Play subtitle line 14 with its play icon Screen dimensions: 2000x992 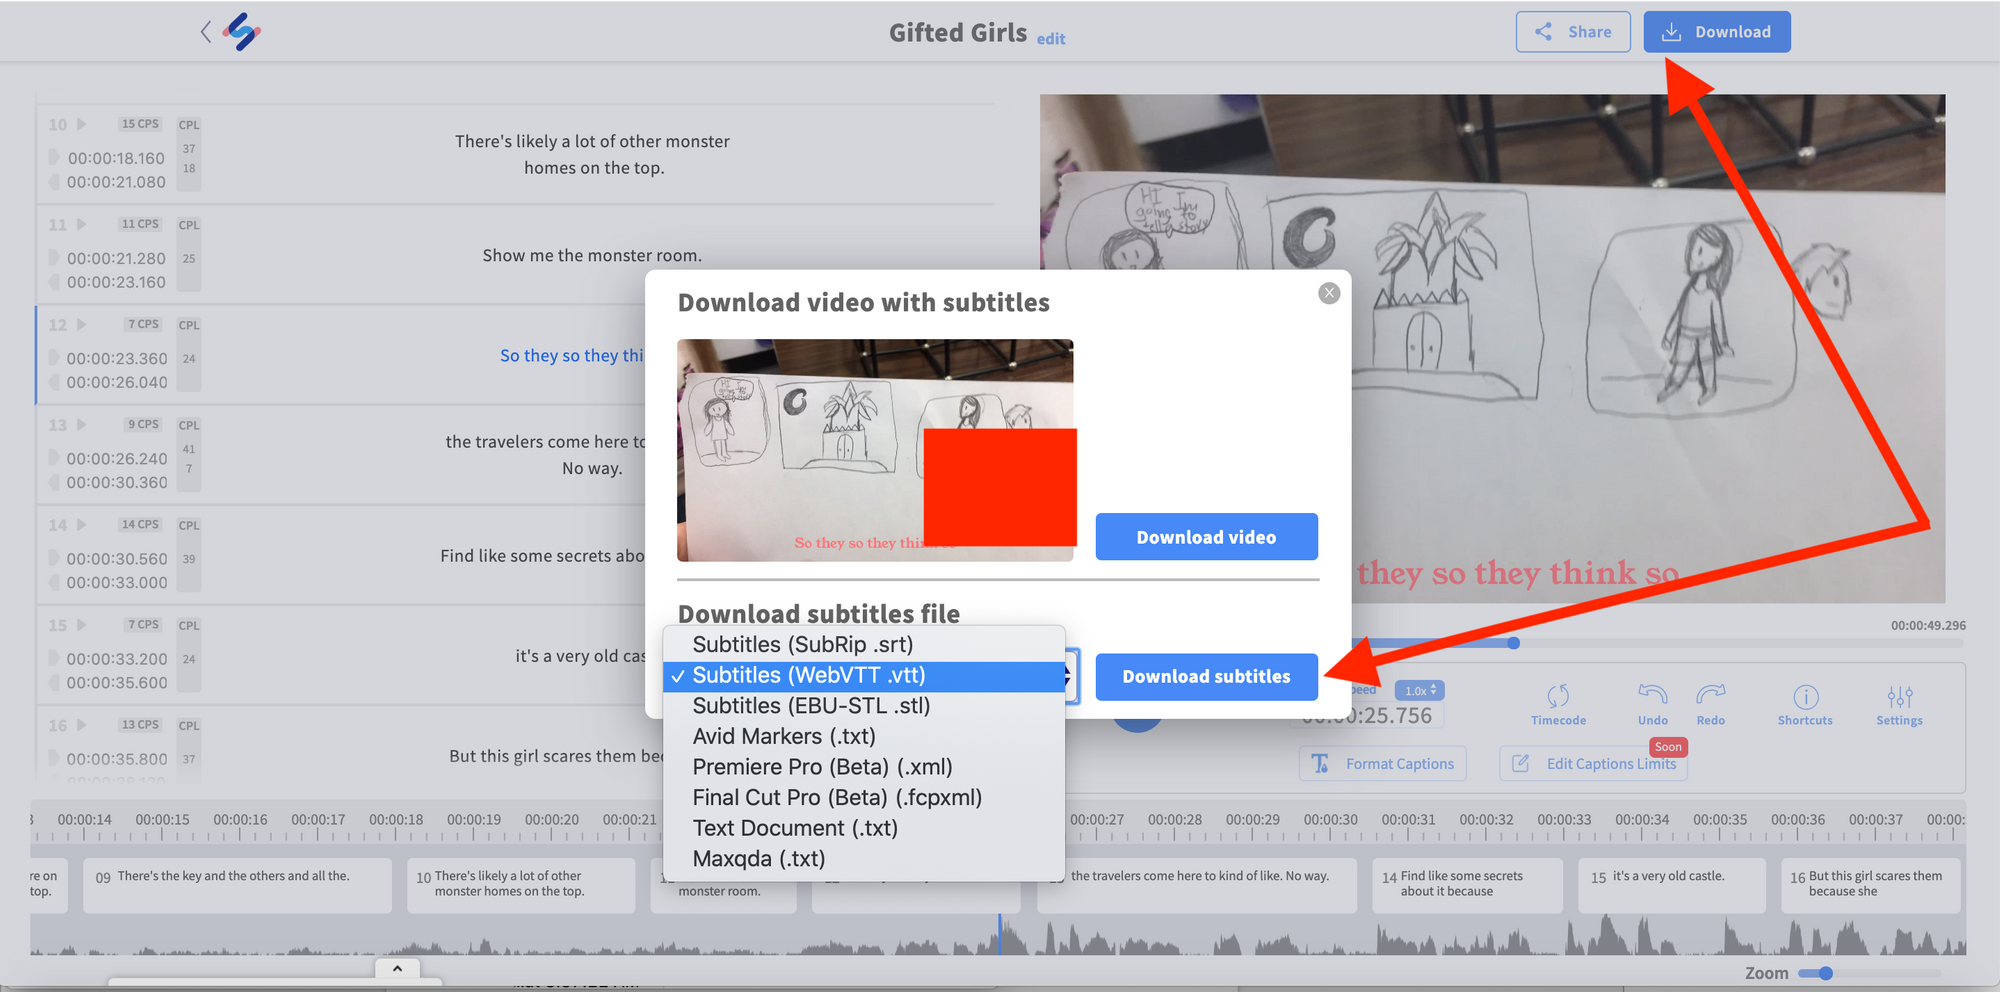[82, 525]
